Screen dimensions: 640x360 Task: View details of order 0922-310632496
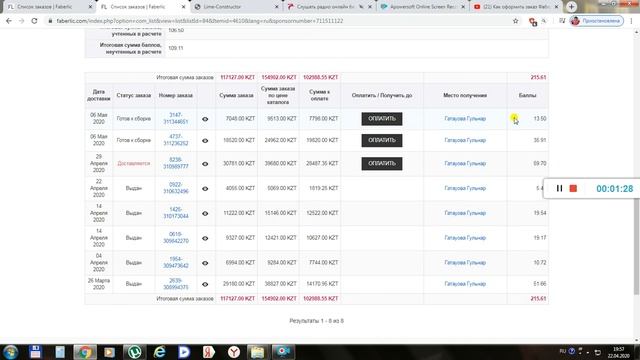tap(205, 189)
